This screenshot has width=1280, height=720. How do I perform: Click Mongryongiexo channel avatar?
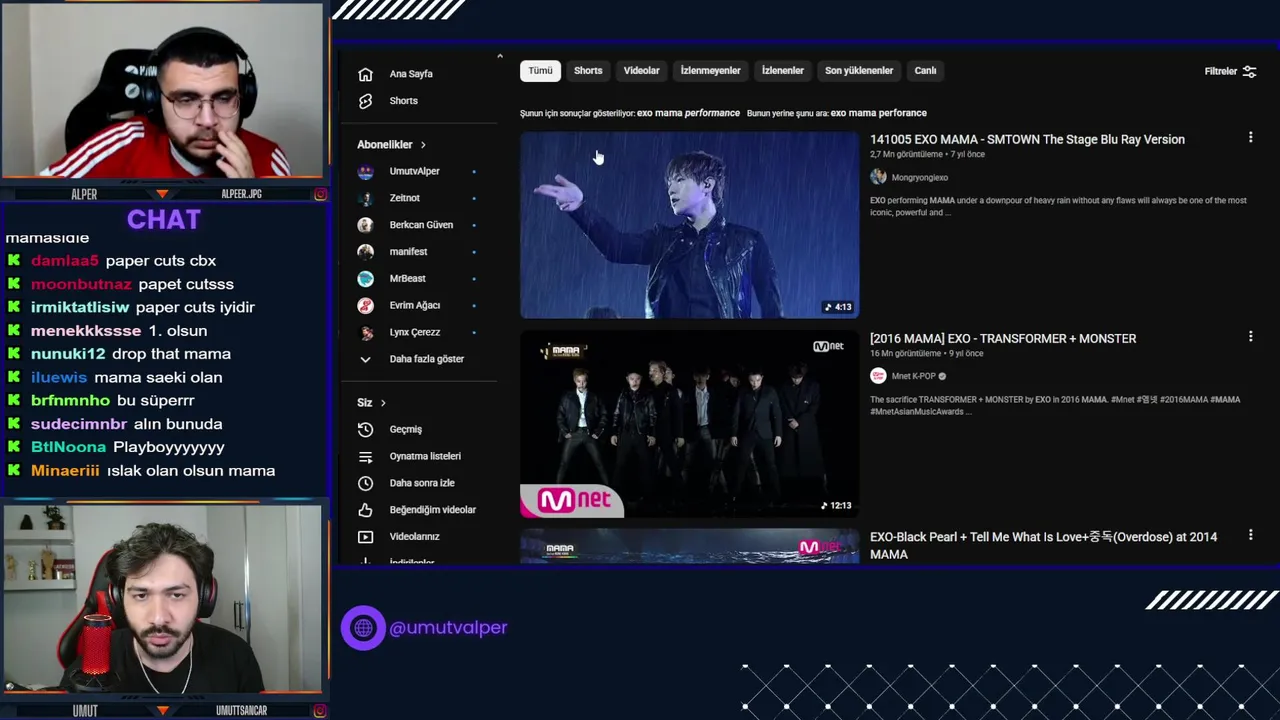[878, 177]
